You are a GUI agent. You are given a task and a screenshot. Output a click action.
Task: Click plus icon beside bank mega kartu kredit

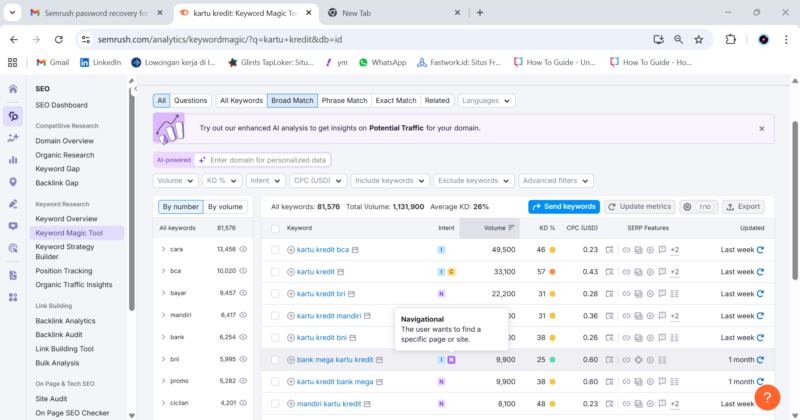(x=291, y=360)
